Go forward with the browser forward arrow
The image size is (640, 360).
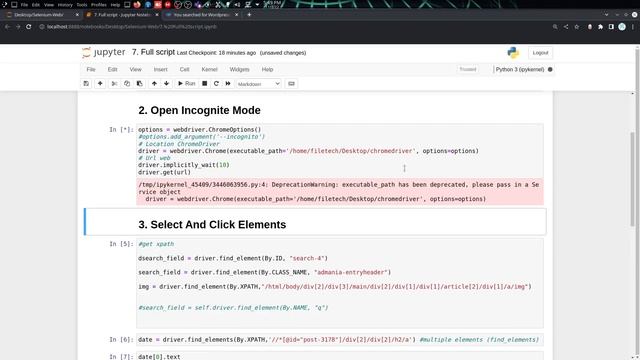pos(18,27)
